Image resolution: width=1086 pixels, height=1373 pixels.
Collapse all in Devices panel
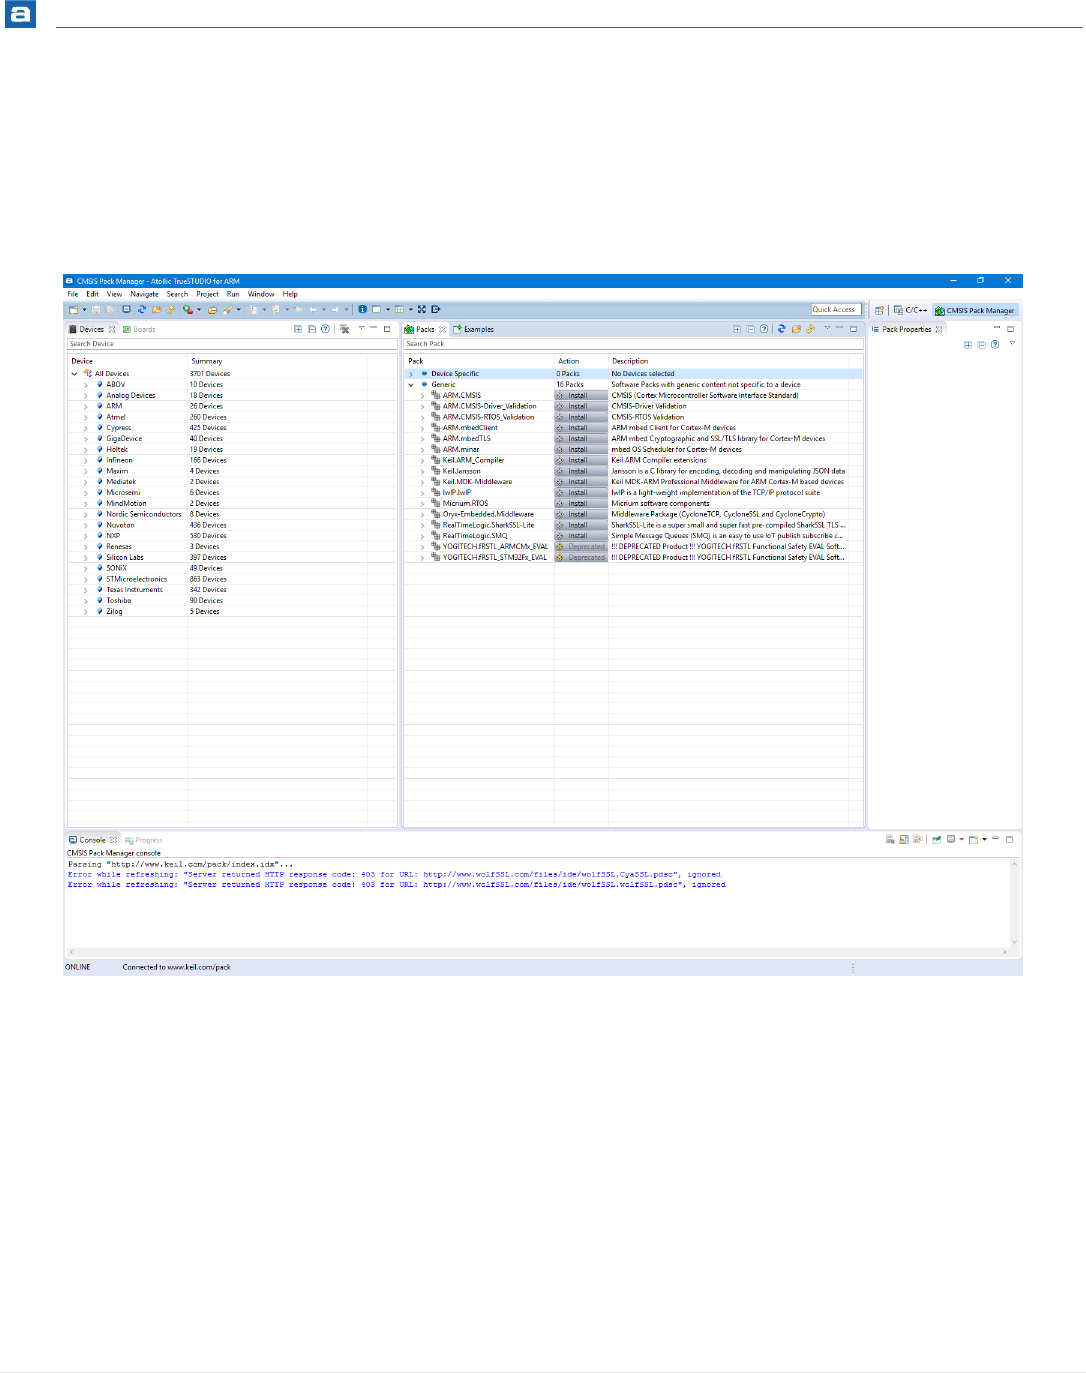(x=311, y=329)
